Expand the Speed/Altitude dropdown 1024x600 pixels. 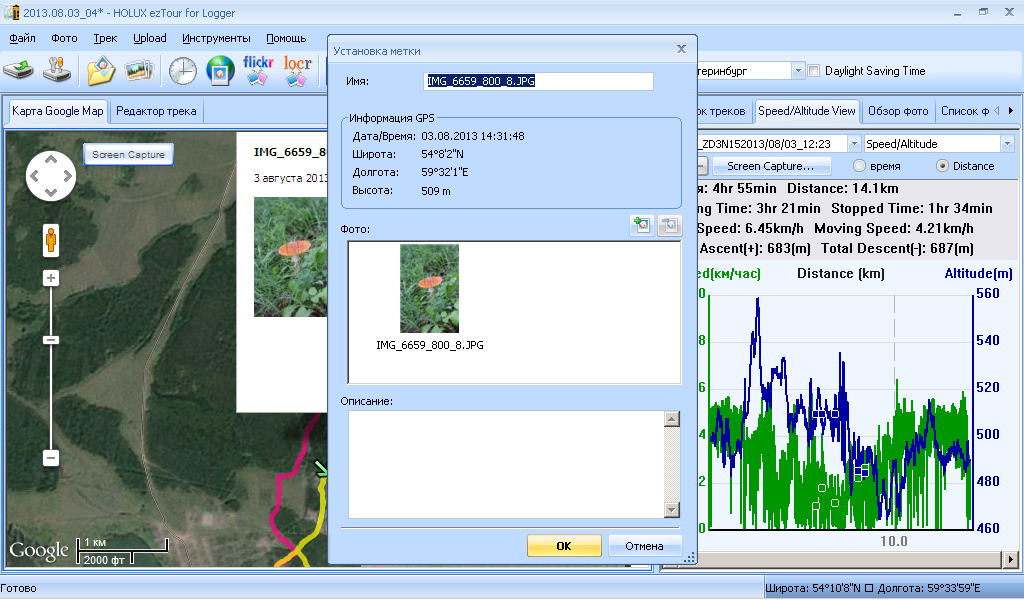point(1006,144)
